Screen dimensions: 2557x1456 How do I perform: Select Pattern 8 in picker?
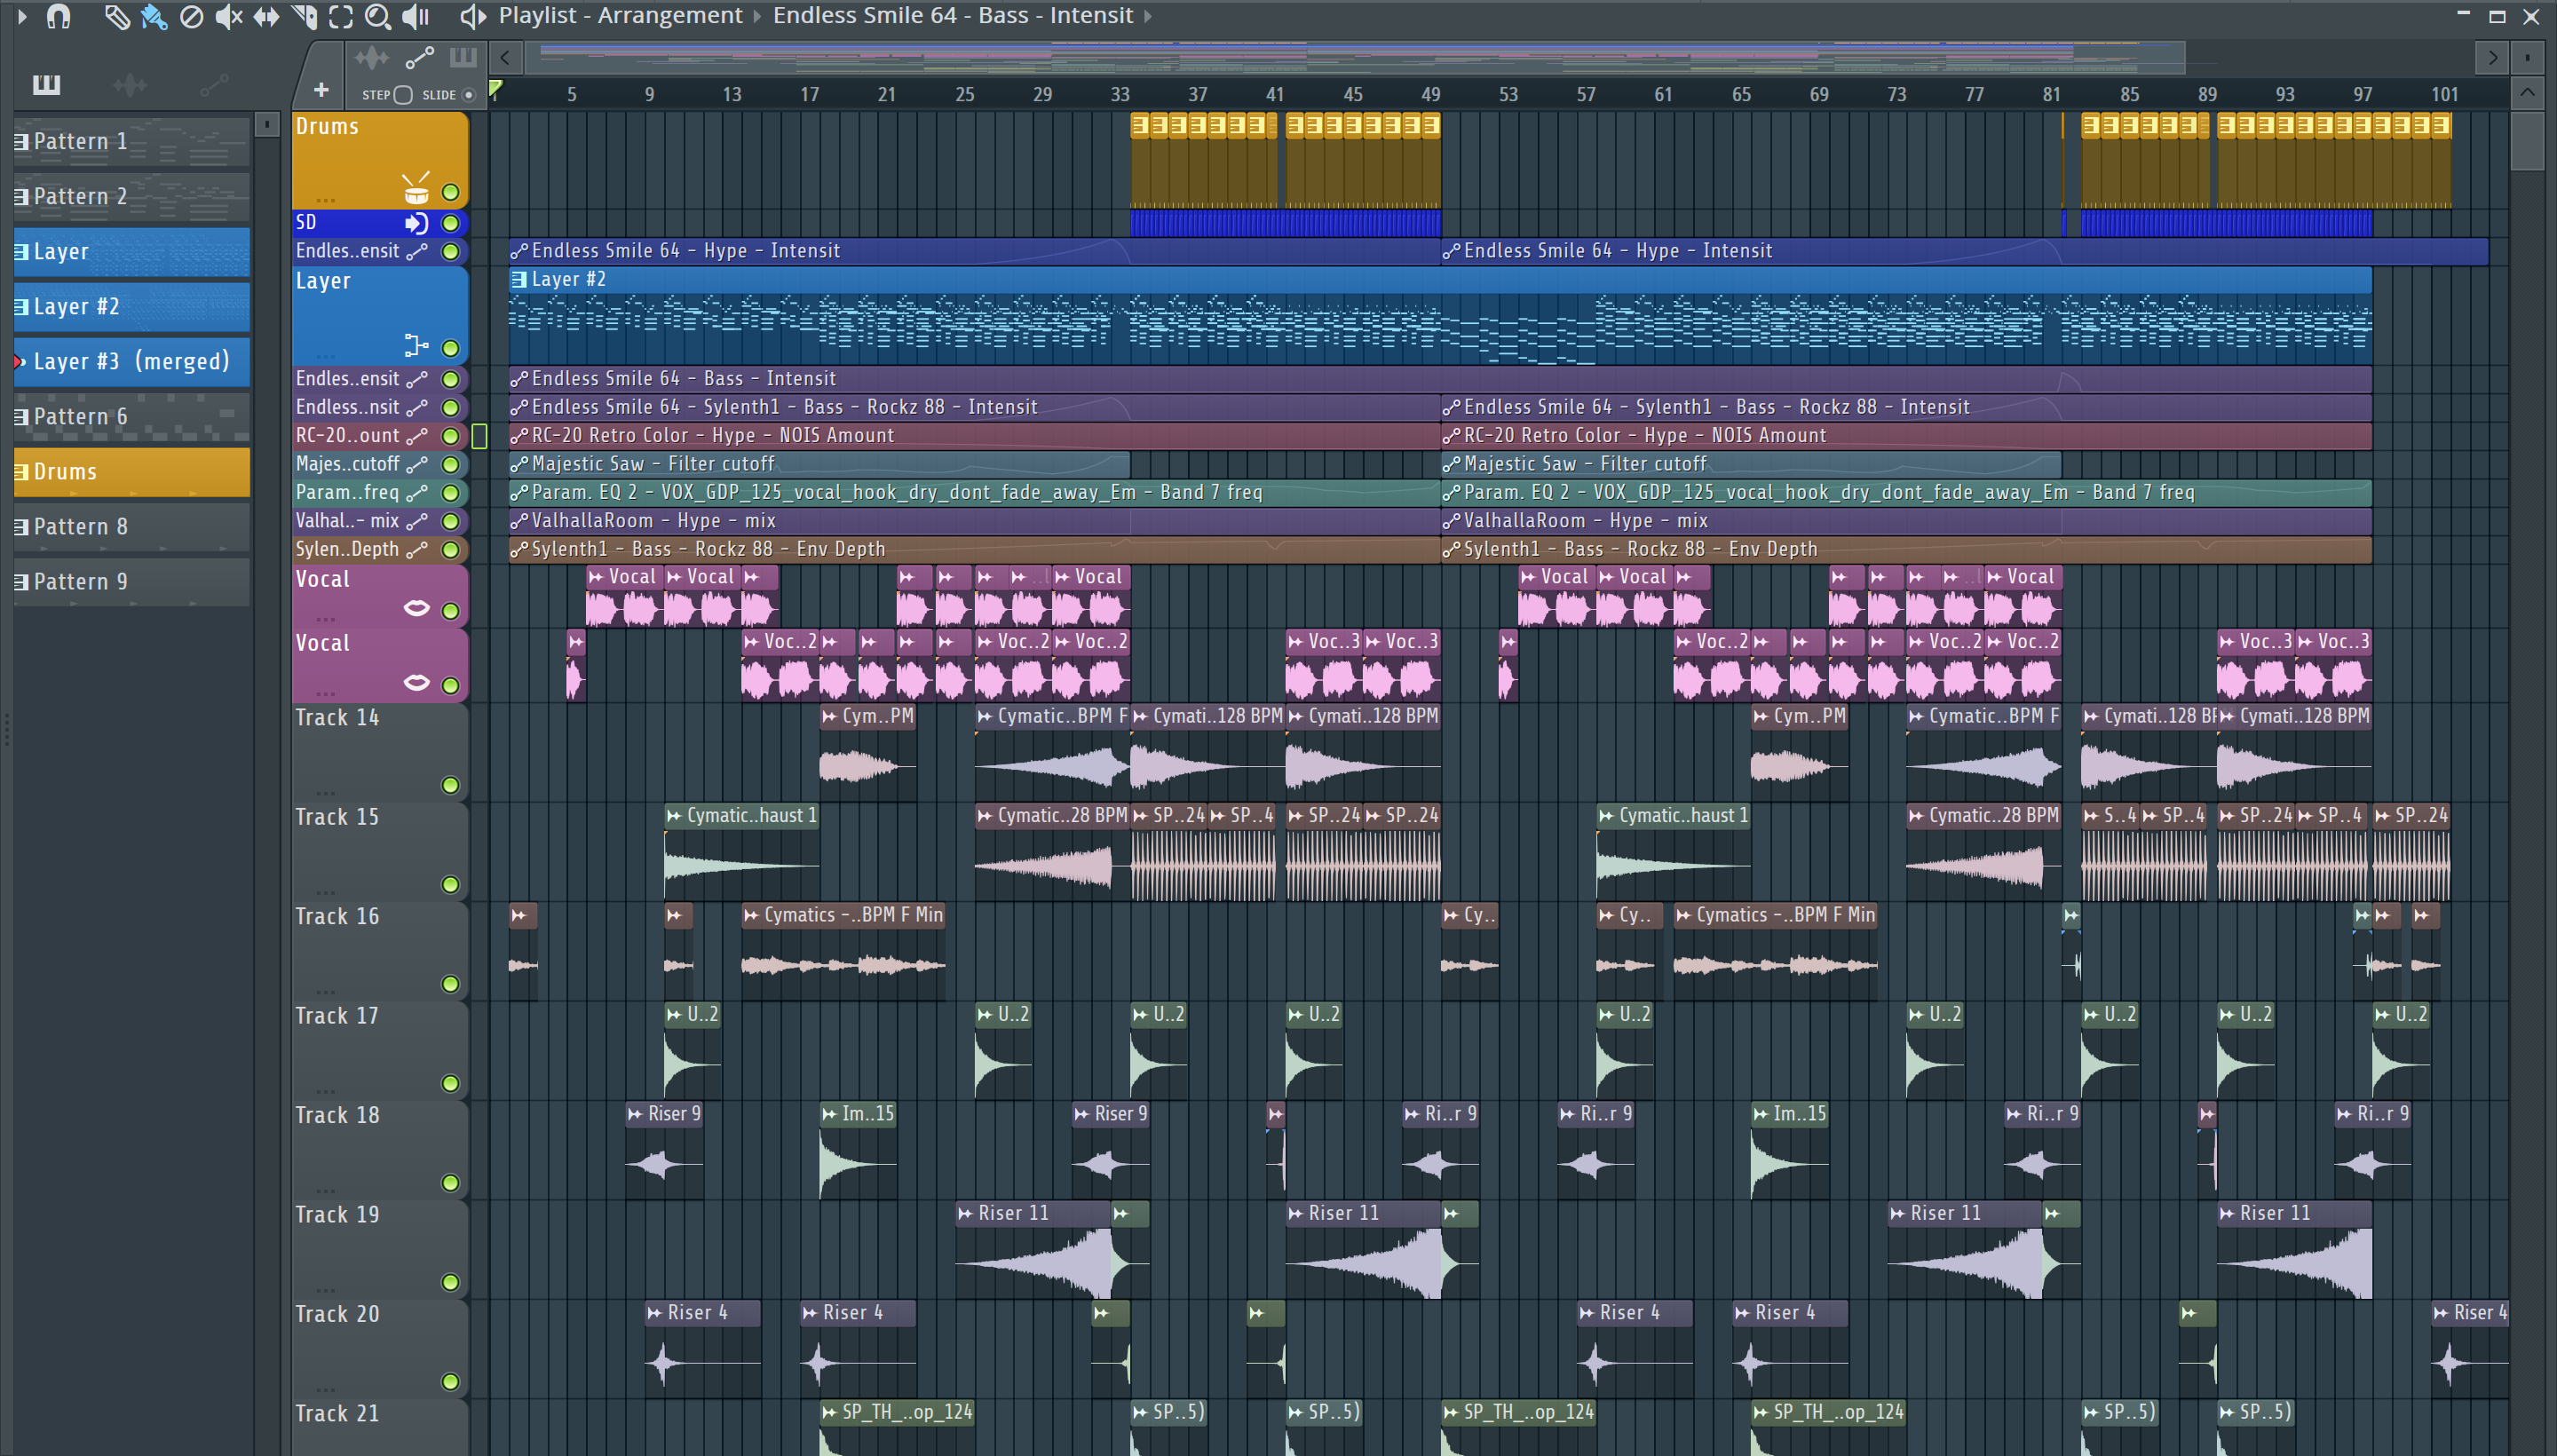[x=131, y=526]
